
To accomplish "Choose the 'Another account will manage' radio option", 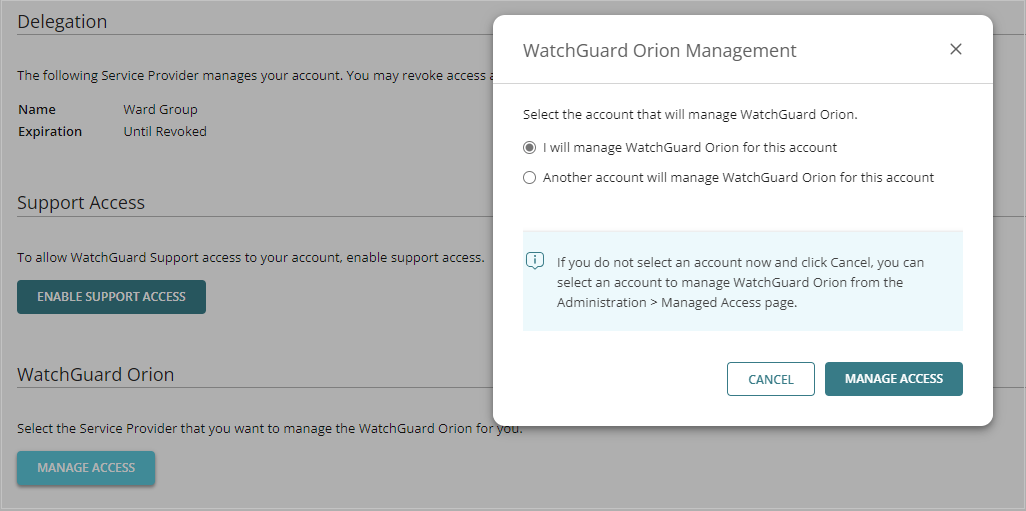I will coord(530,177).
